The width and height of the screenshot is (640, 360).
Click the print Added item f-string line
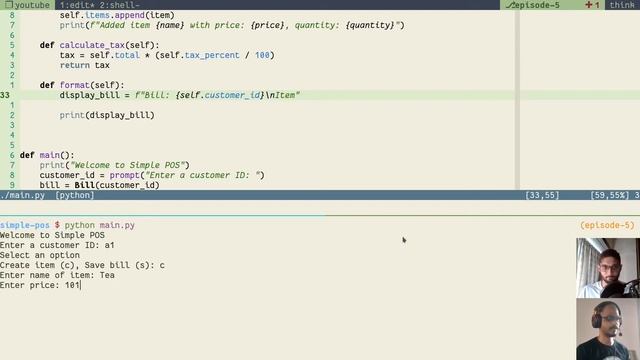click(x=232, y=25)
